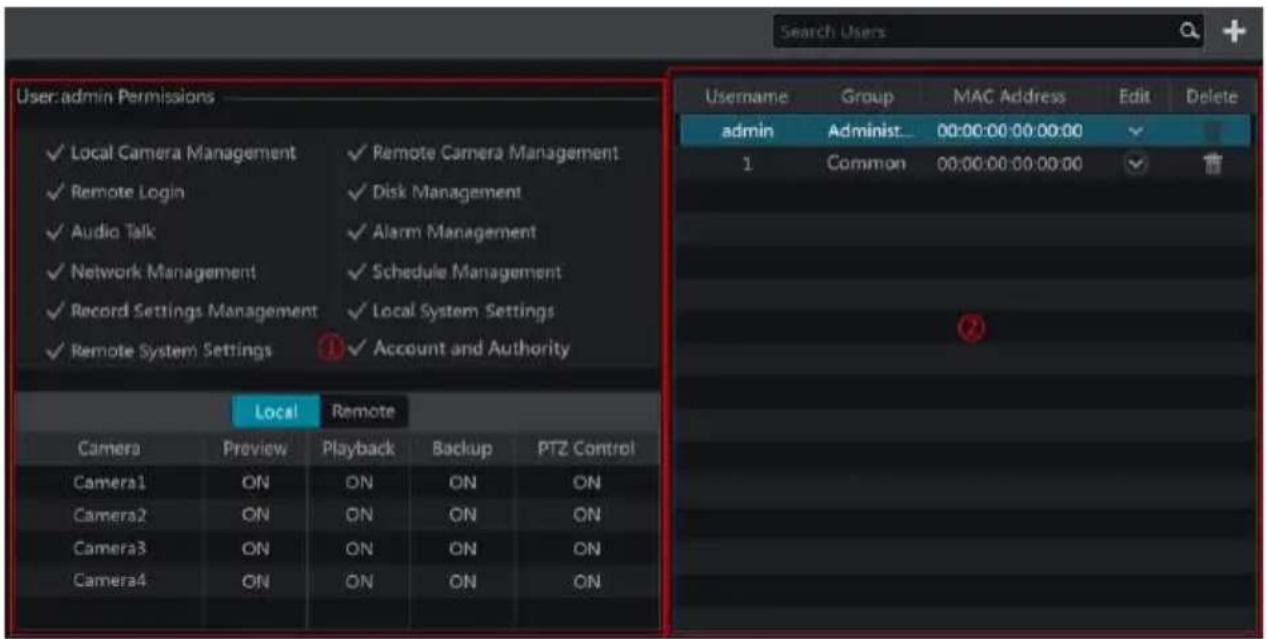
Task: Click the admin row trash icon
Action: click(x=1211, y=131)
